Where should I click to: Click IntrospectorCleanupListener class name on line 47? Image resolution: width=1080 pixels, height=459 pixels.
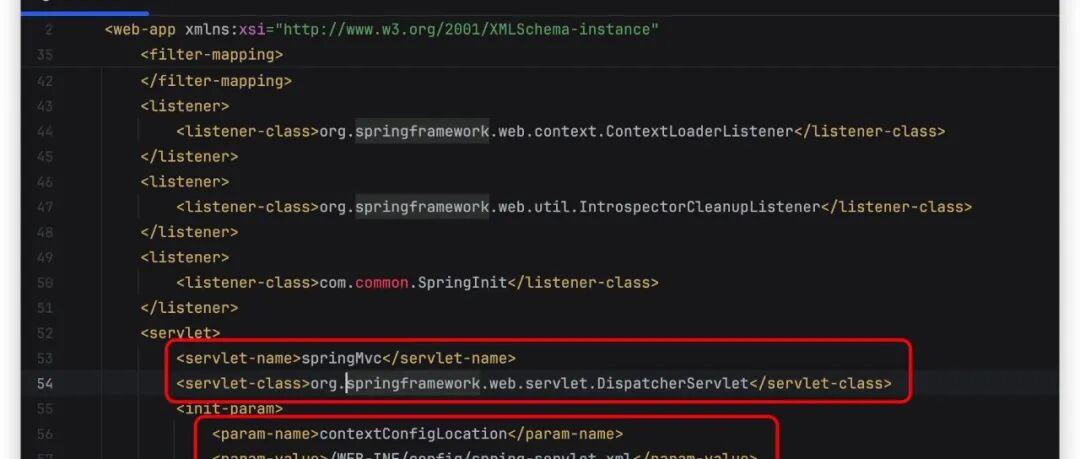point(699,207)
